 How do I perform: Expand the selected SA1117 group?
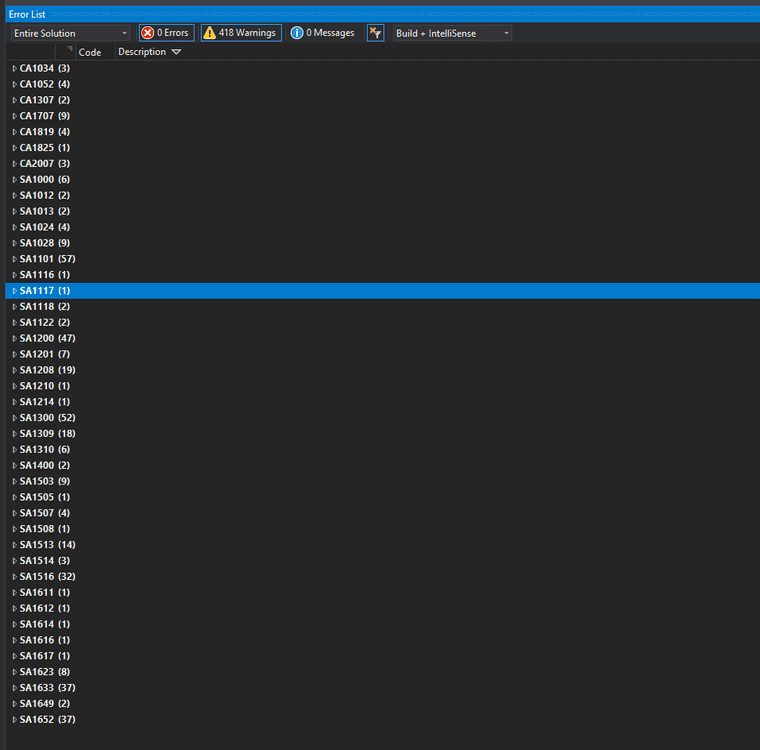pos(15,291)
